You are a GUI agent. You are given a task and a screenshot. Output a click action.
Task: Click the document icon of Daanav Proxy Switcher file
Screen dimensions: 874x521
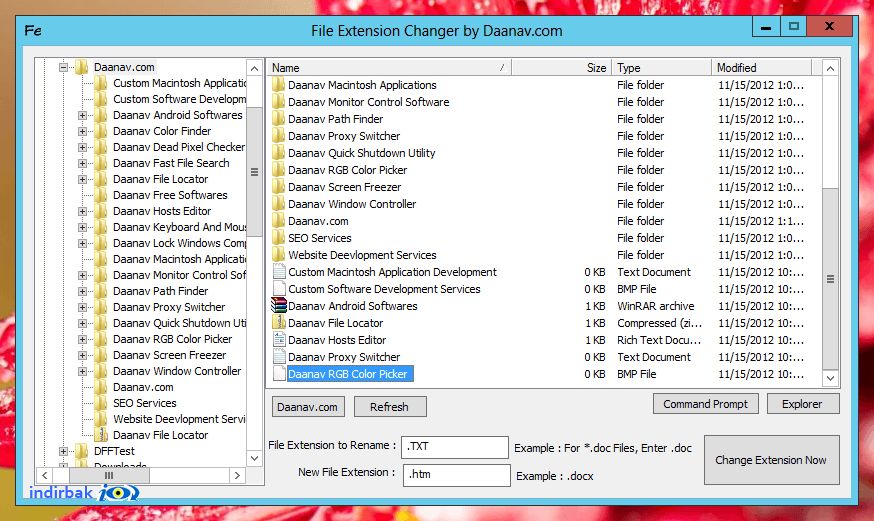tap(279, 357)
